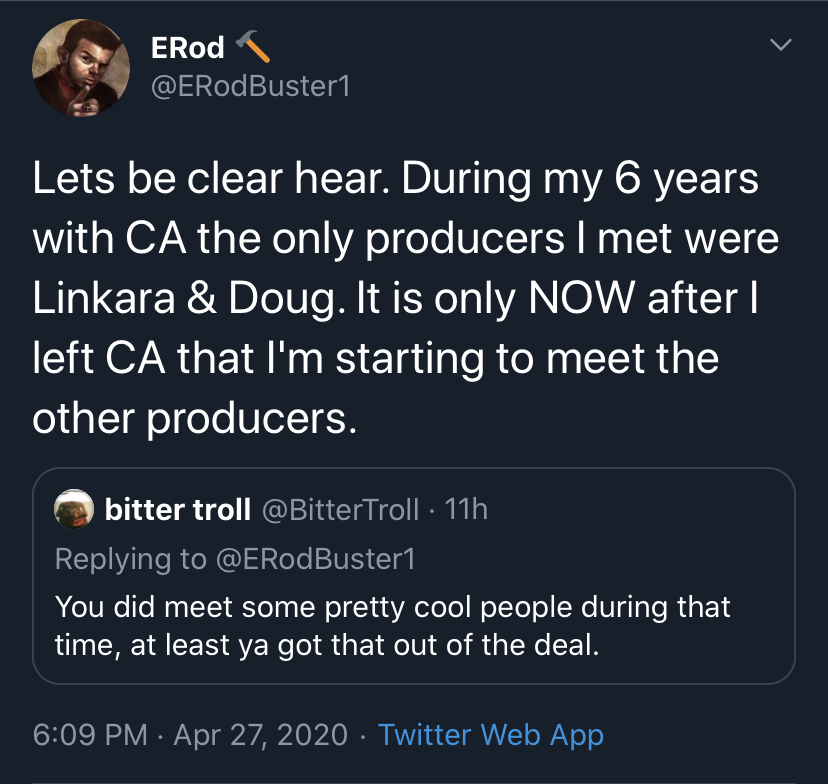
Task: Click the @BitterTroll handle in quoted tweet
Action: [341, 509]
